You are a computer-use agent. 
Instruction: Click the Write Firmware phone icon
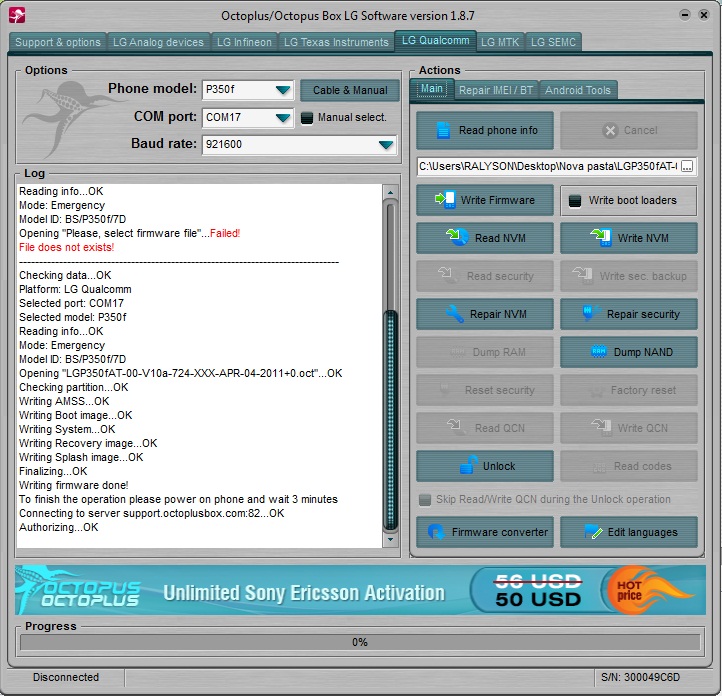(445, 200)
